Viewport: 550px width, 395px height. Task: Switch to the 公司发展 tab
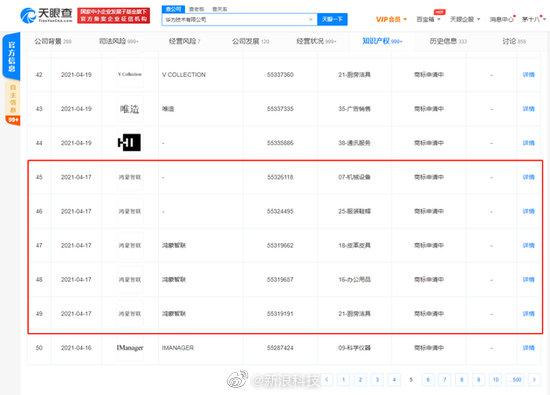click(x=250, y=41)
